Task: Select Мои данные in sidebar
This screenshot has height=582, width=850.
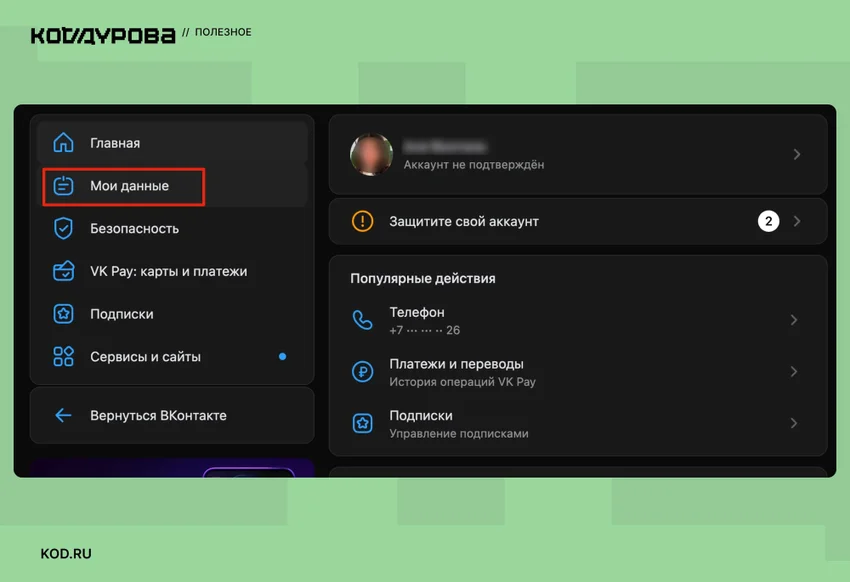Action: click(172, 186)
